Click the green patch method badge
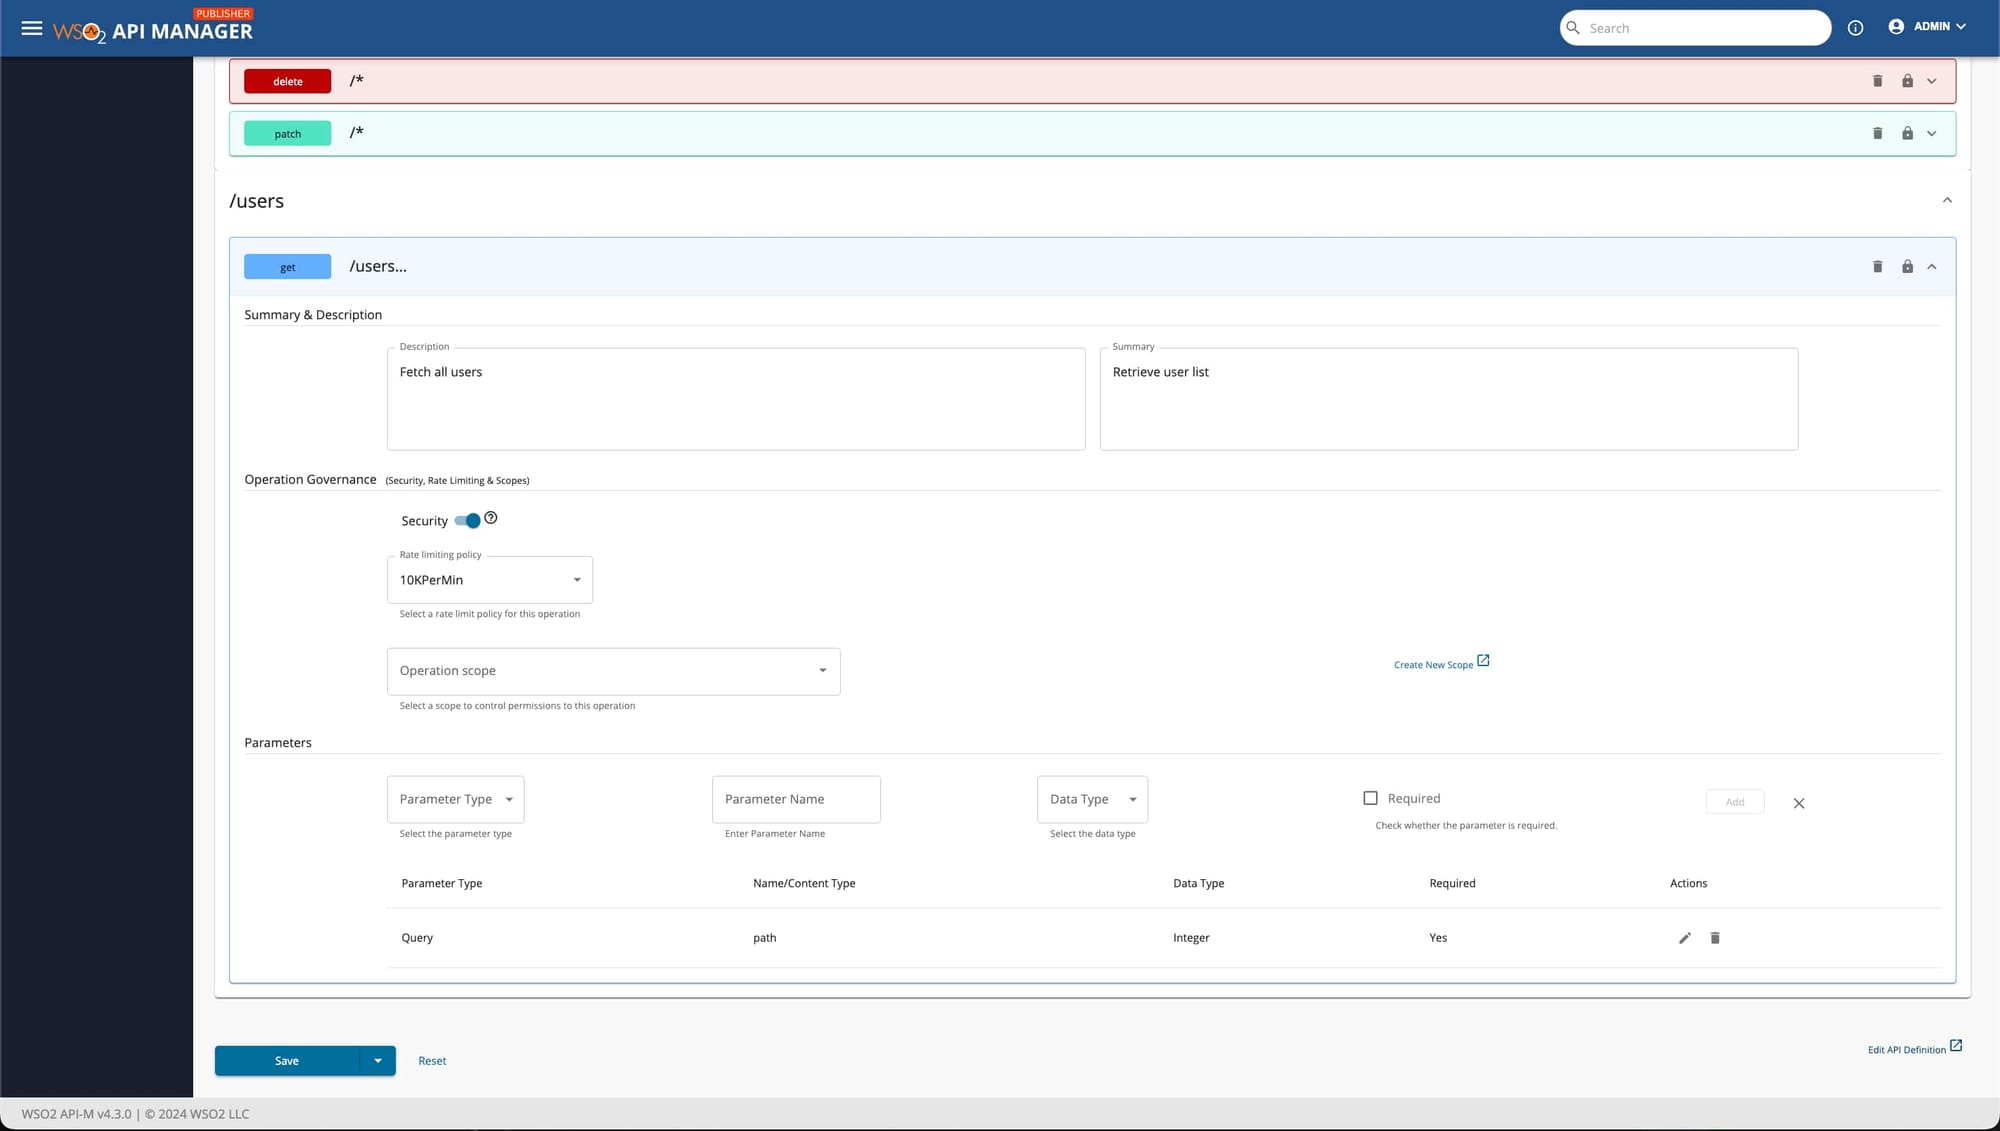The width and height of the screenshot is (2000, 1131). click(287, 133)
